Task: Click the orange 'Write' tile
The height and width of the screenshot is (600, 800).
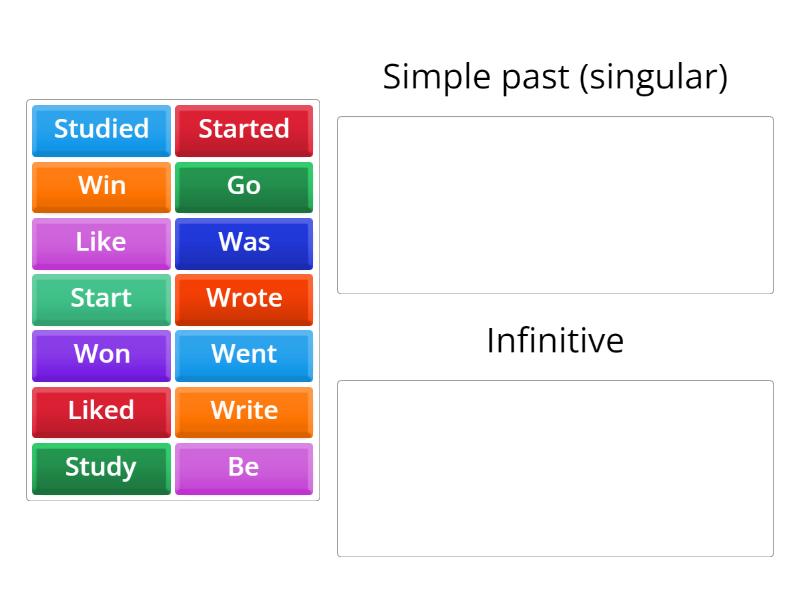Action: (244, 411)
